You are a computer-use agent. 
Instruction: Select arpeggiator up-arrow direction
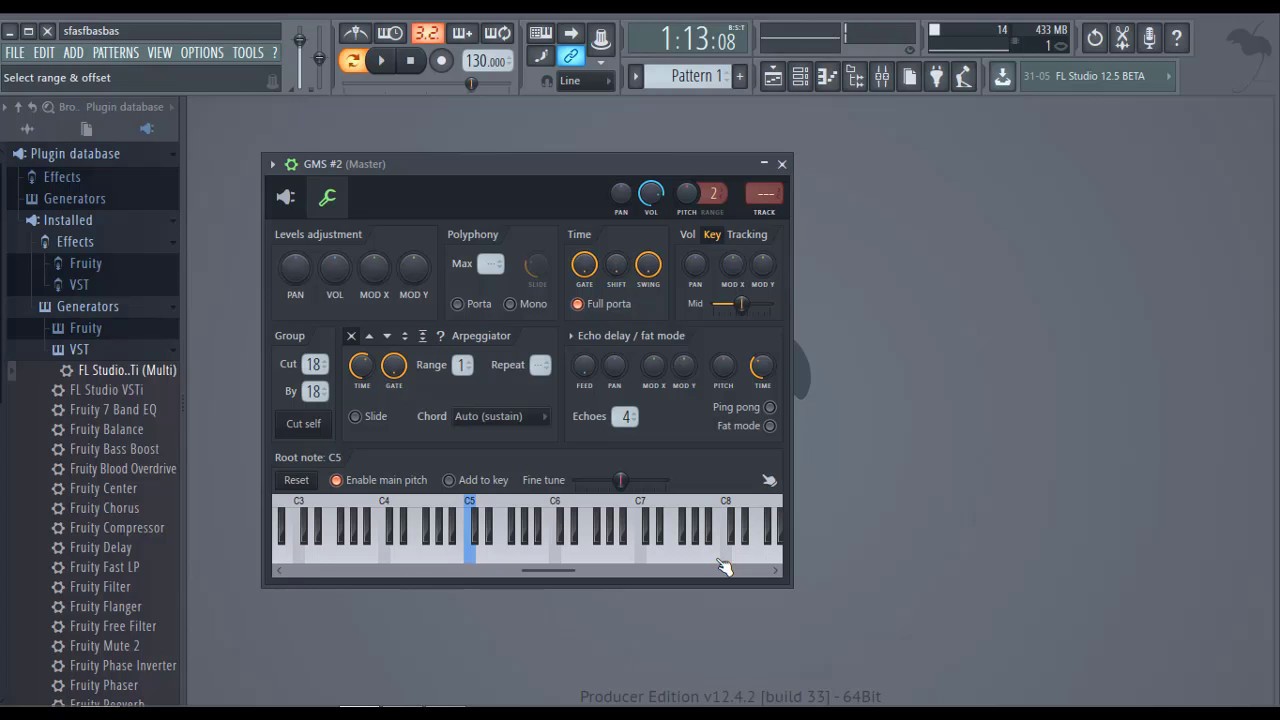pyautogui.click(x=369, y=336)
